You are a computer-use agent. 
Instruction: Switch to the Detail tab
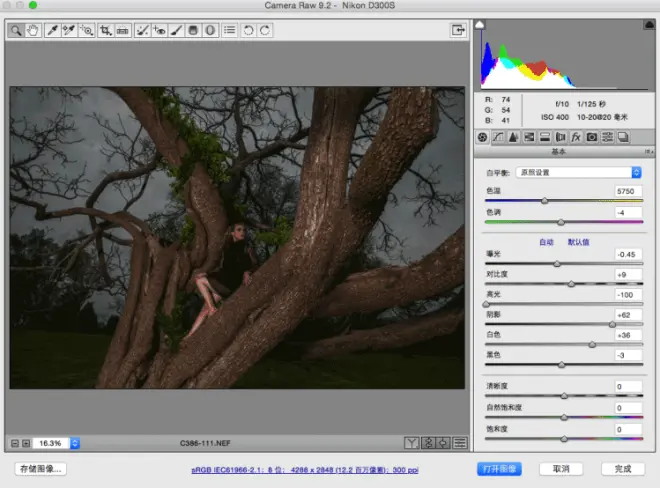click(x=514, y=137)
